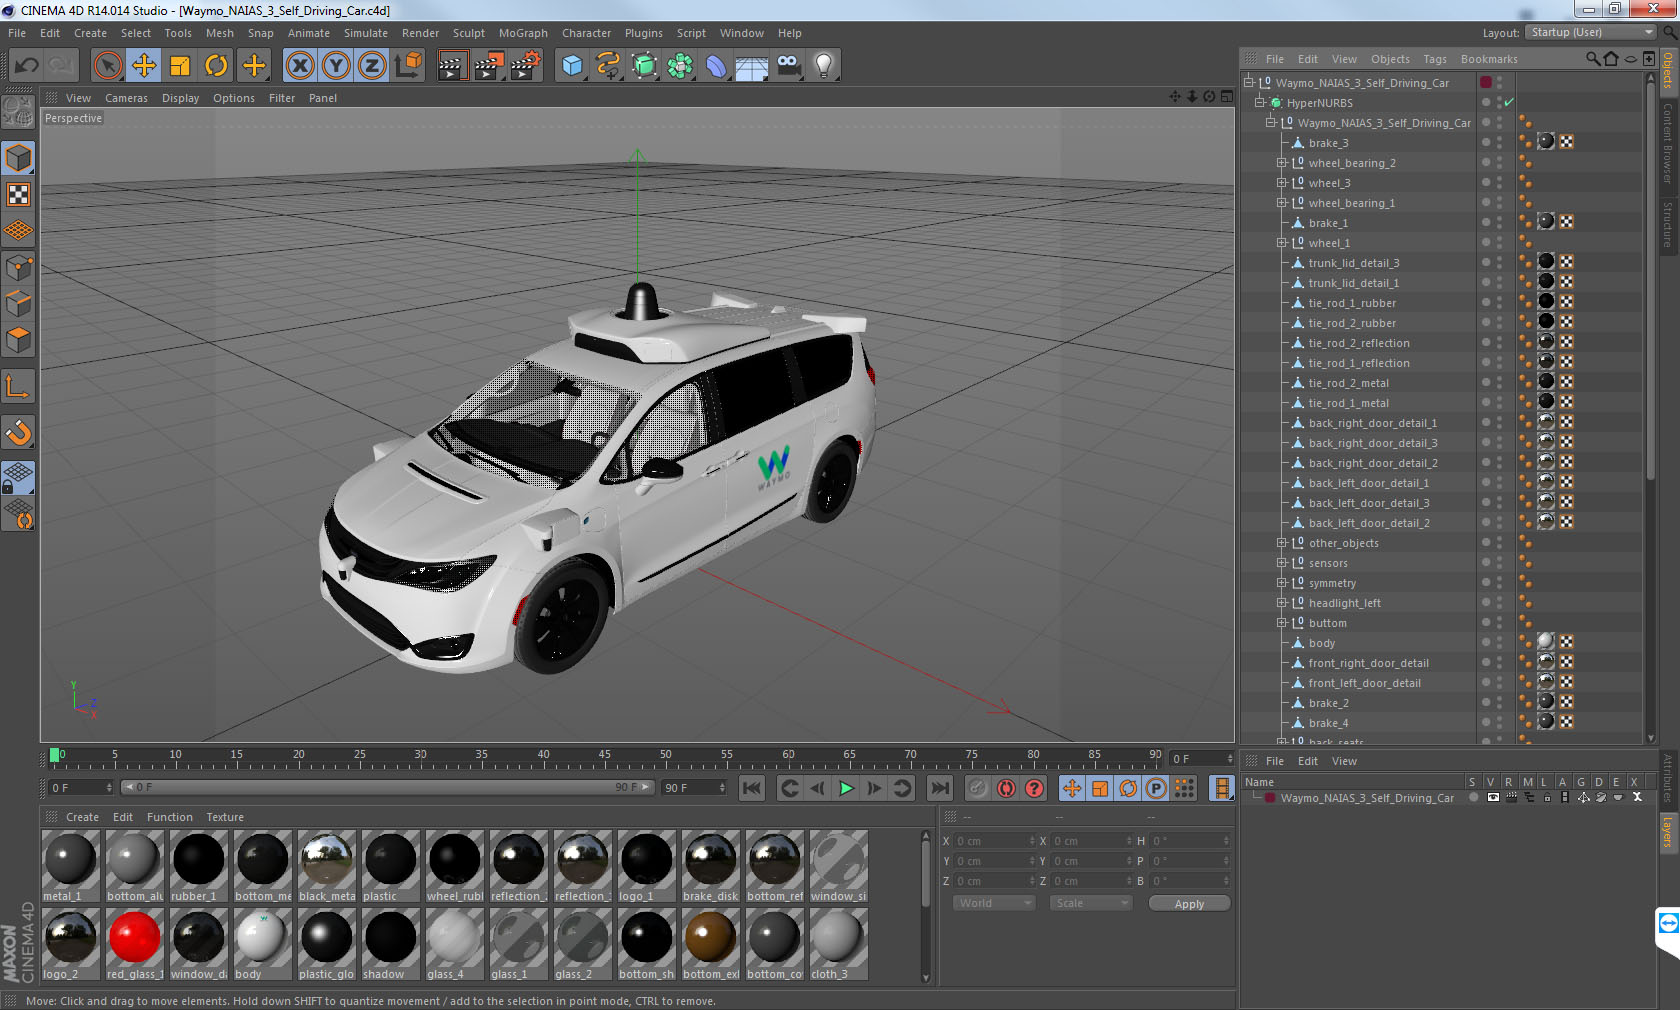Switch to Model mode
This screenshot has height=1010, width=1680.
[19, 158]
